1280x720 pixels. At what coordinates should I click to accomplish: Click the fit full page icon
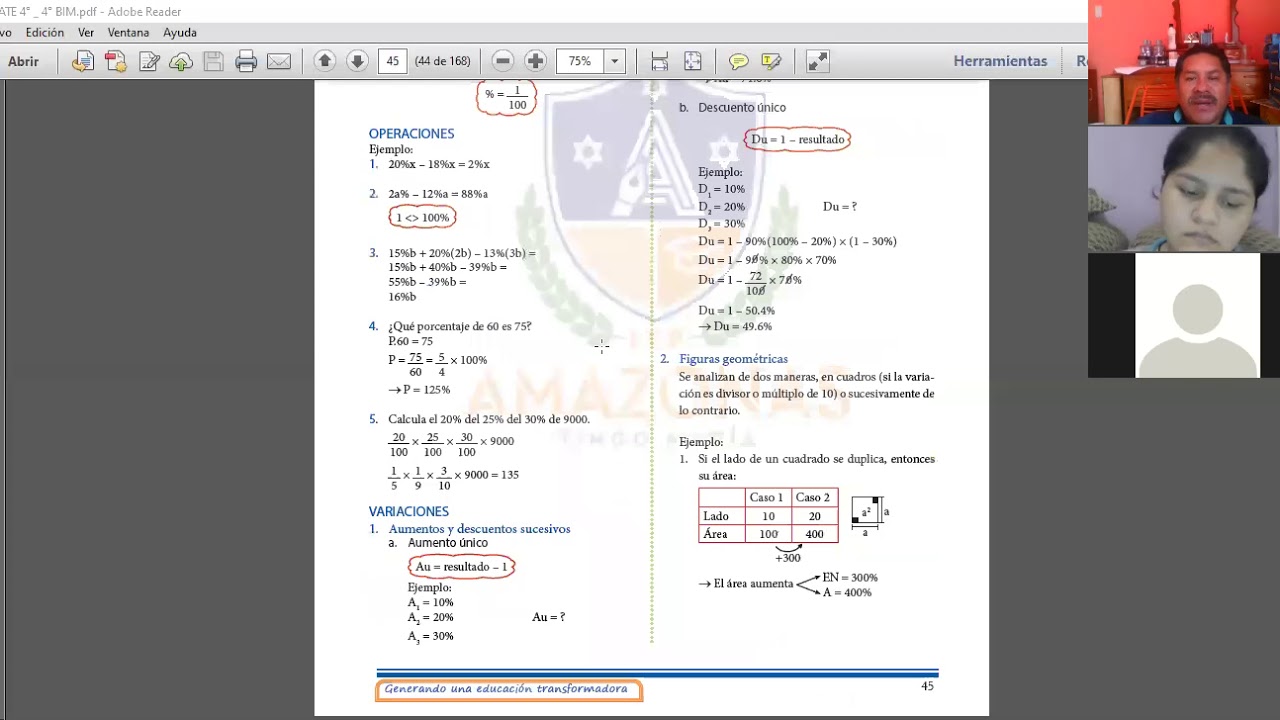[x=692, y=61]
